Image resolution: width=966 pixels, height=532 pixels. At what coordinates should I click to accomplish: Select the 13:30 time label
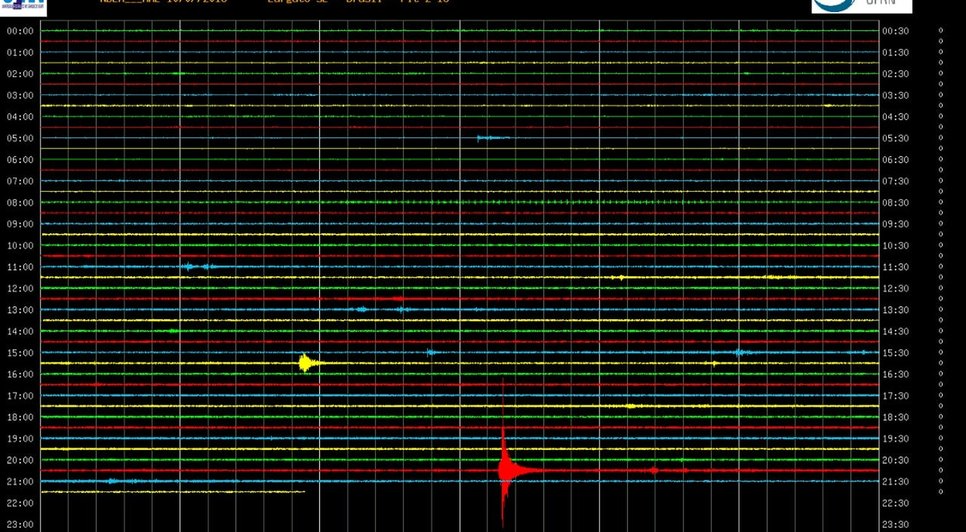tap(896, 310)
